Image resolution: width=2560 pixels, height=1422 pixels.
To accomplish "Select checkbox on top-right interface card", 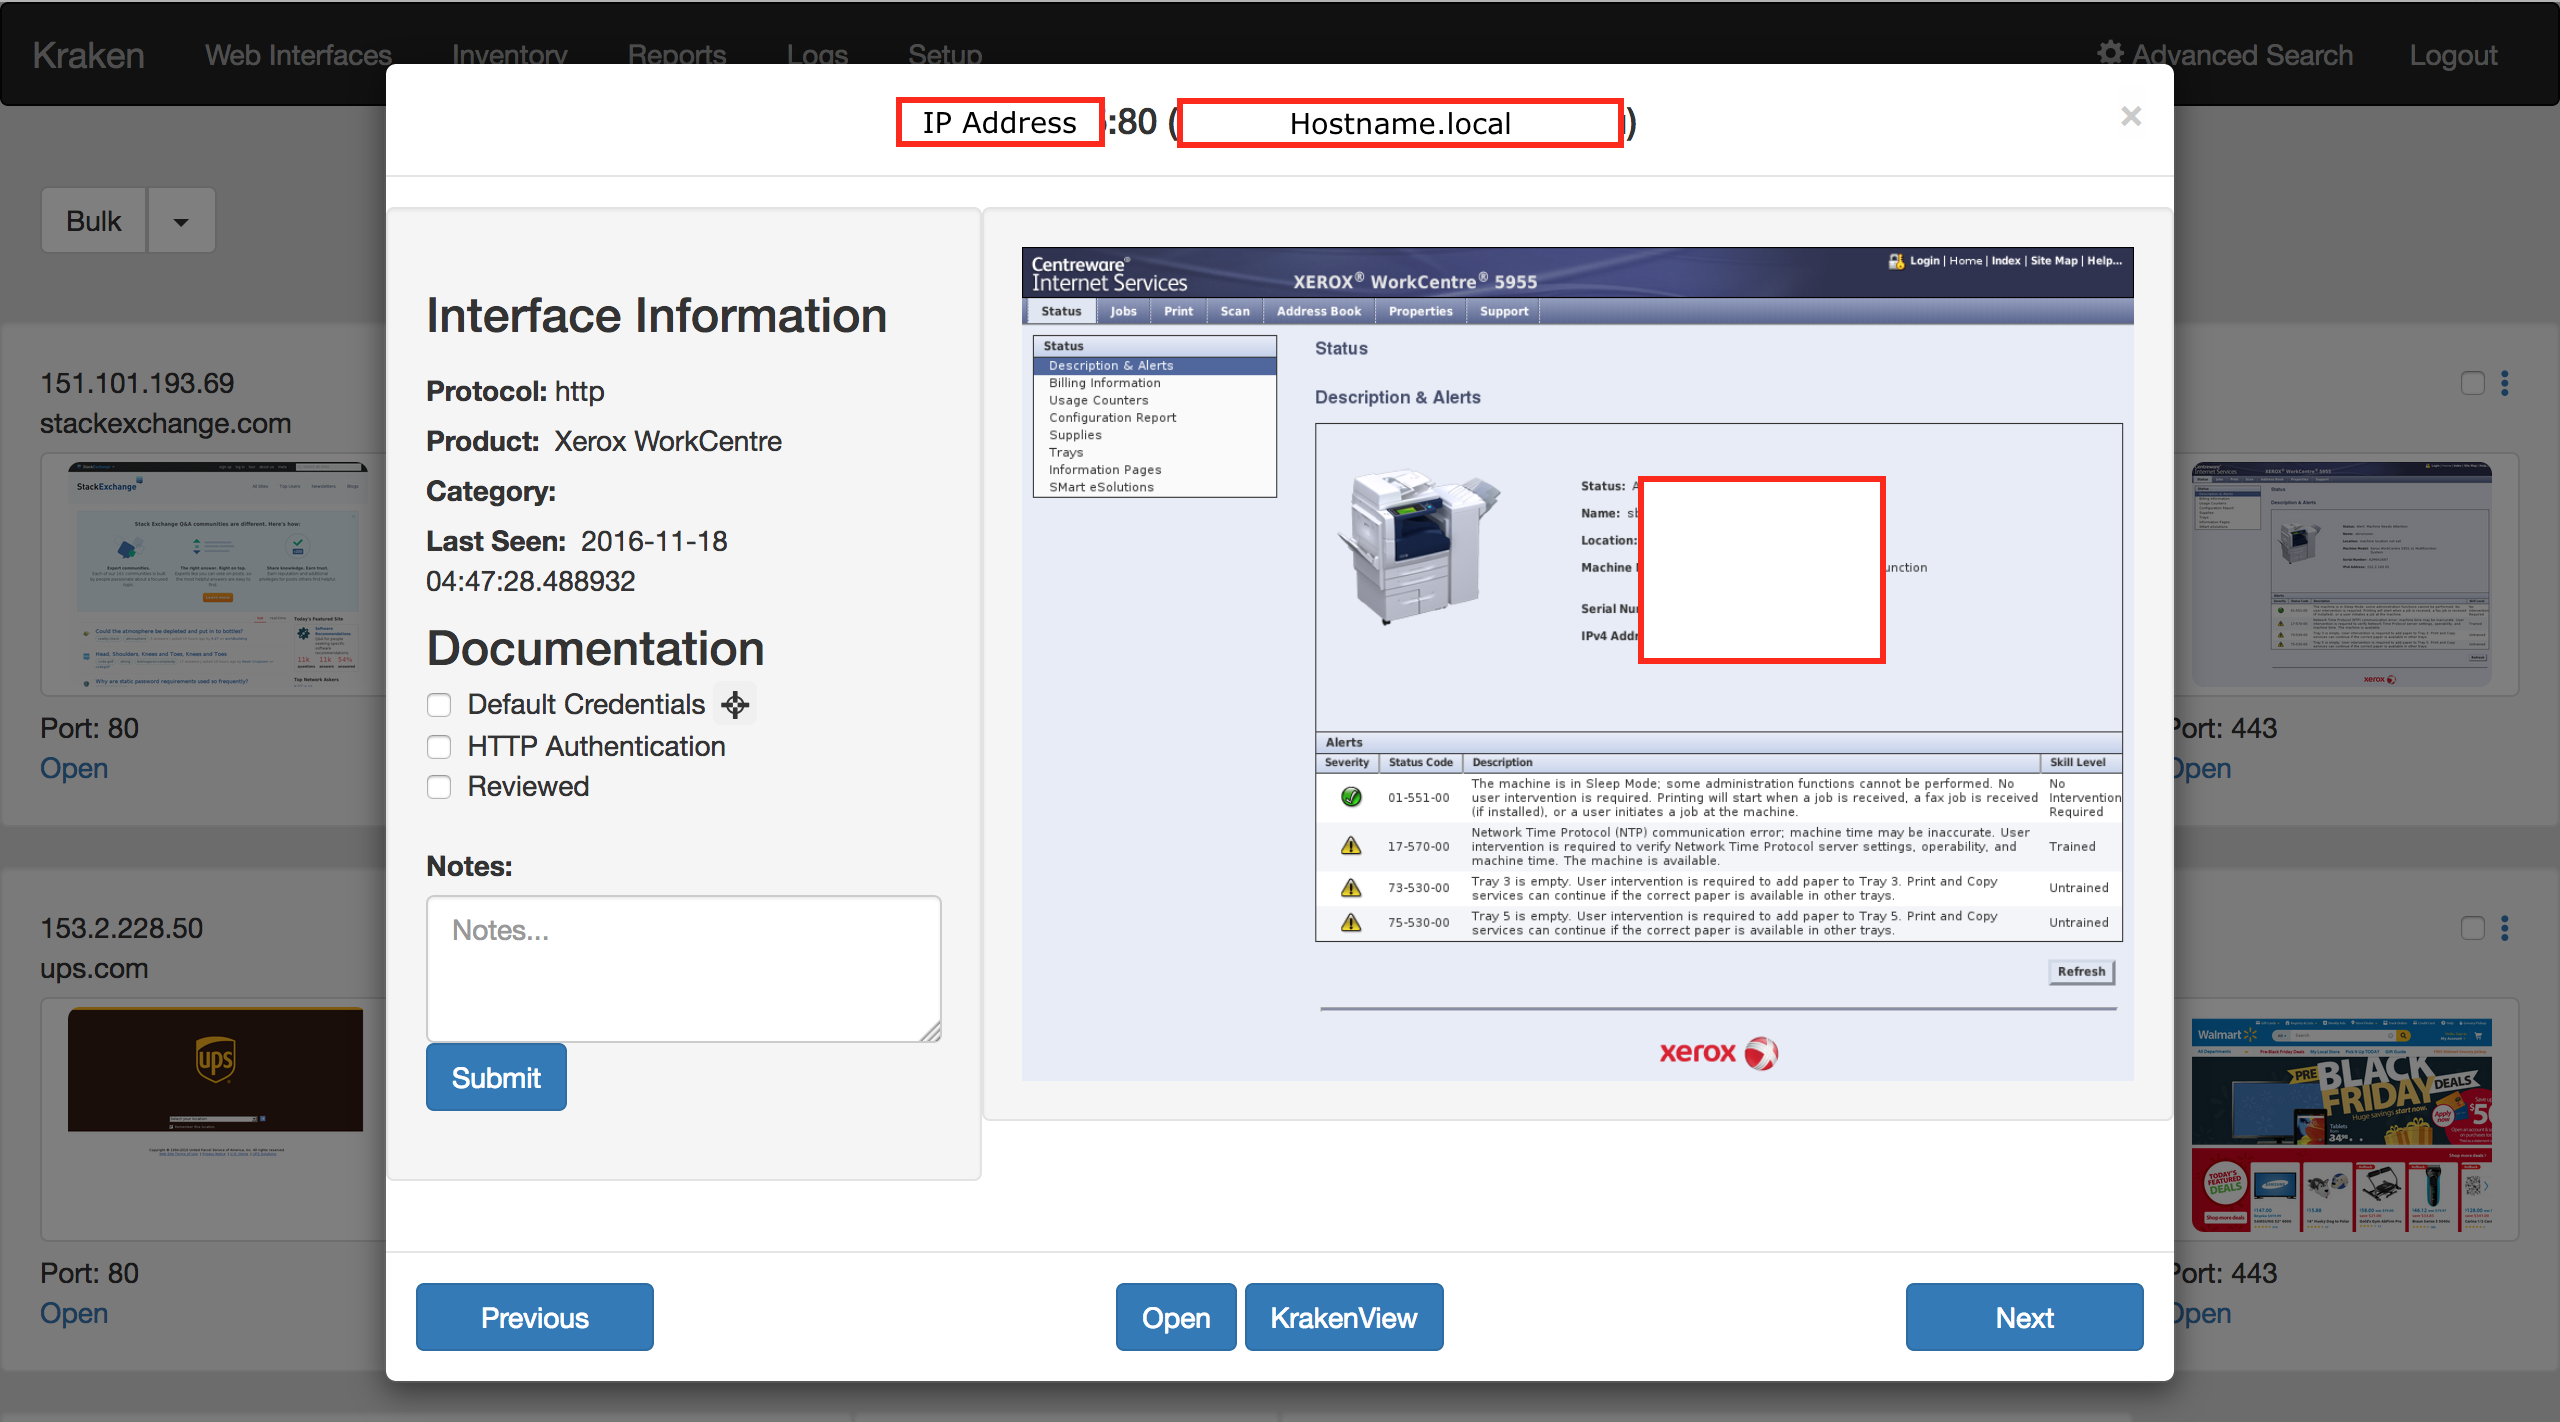I will 2472,383.
